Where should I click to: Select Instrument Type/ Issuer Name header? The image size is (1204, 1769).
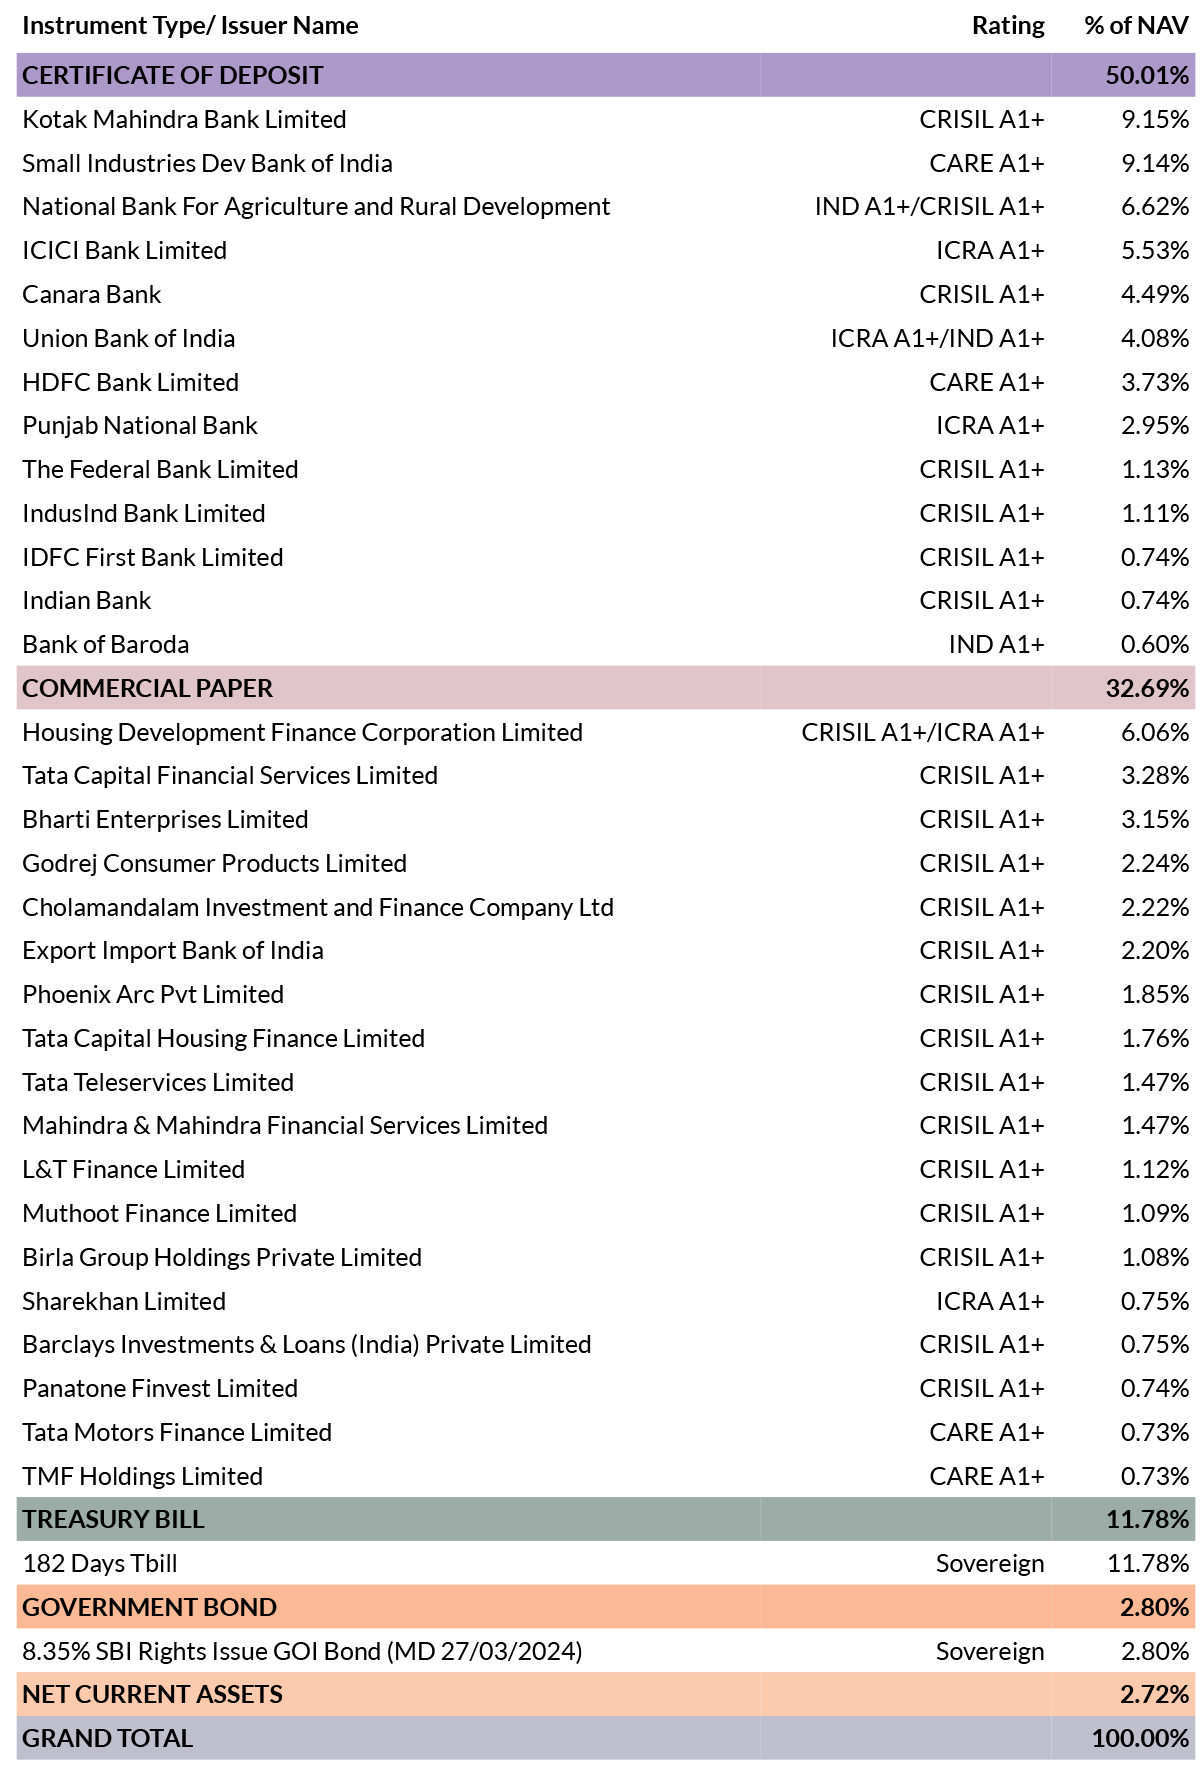[x=190, y=26]
